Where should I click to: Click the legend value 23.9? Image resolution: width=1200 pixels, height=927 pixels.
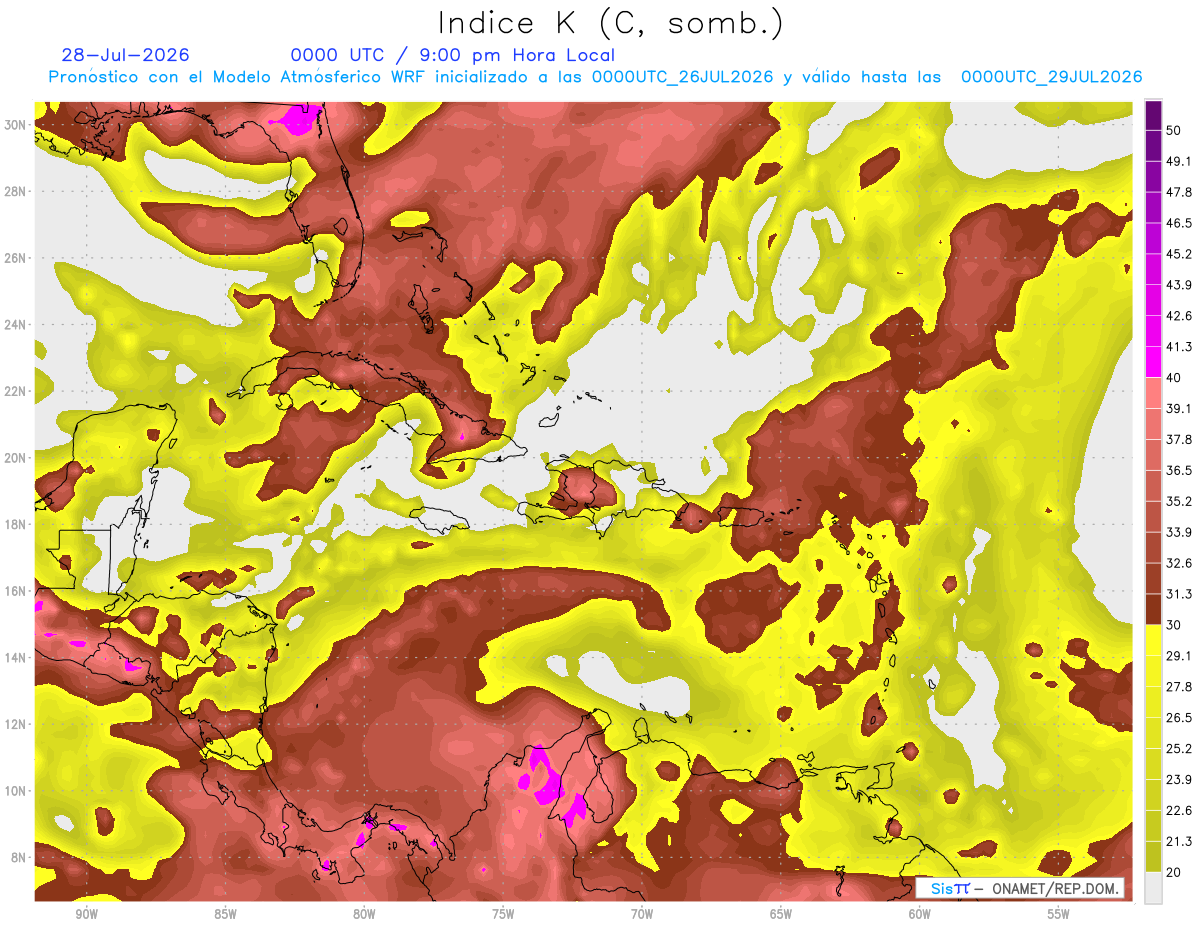(x=1179, y=779)
